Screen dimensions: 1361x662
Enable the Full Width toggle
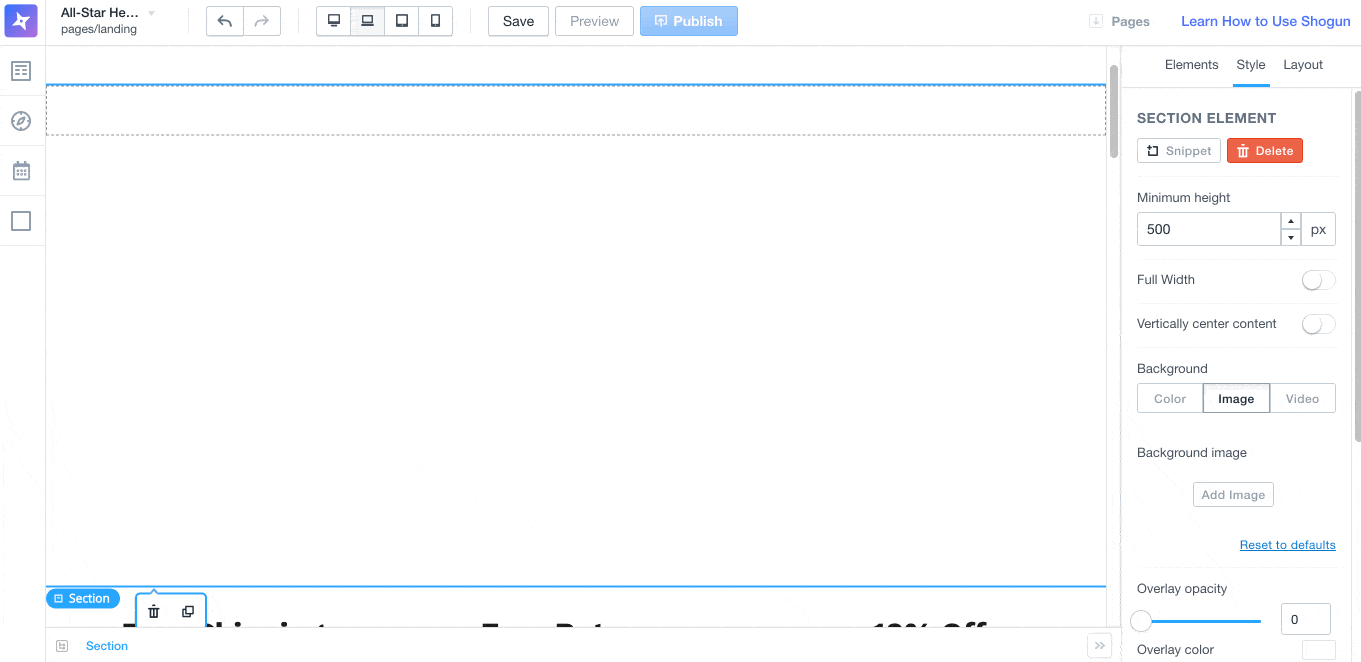1318,280
